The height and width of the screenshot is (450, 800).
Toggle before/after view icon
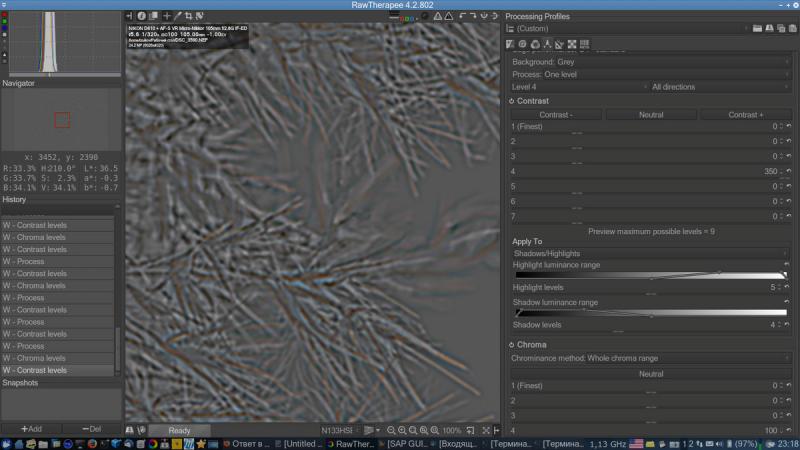[153, 16]
